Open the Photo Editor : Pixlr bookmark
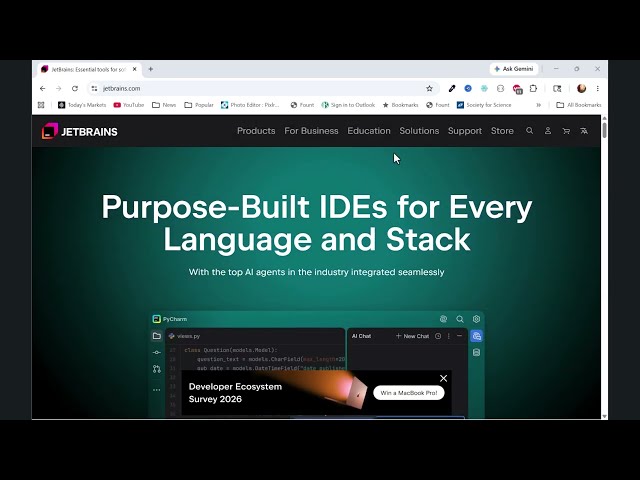 (x=250, y=105)
